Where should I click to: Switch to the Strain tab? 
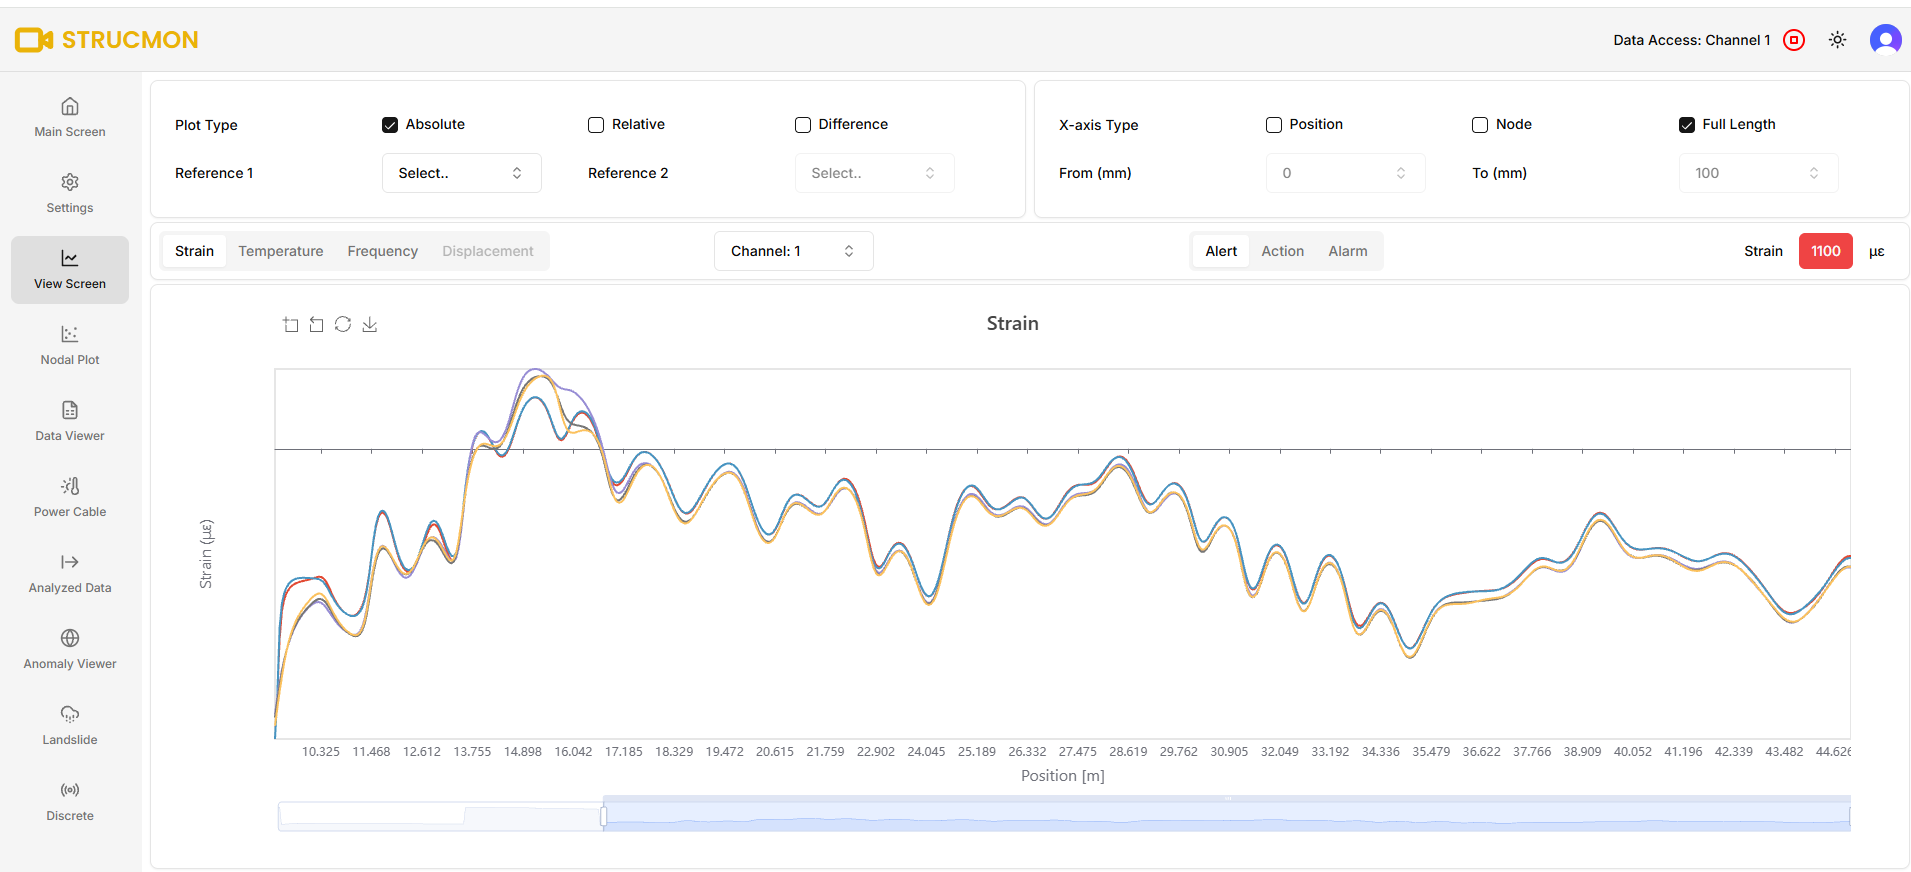[x=195, y=251]
